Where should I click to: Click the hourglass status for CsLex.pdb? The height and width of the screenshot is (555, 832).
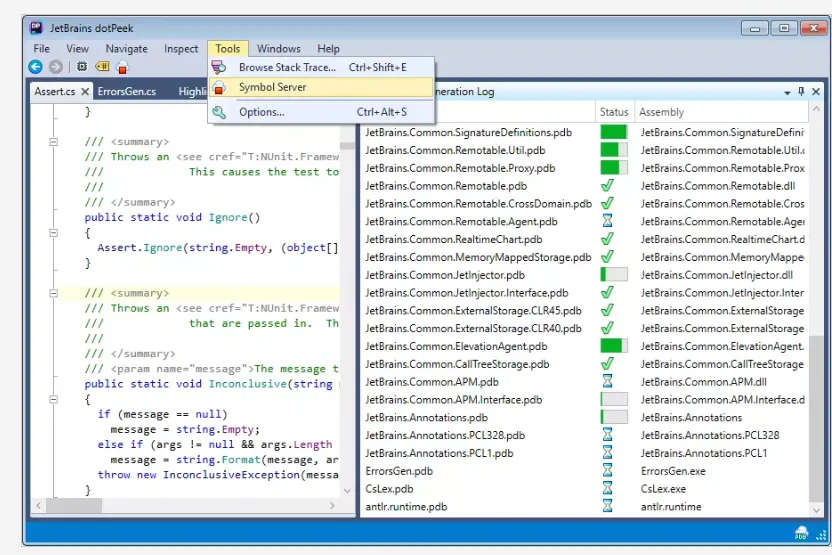[x=608, y=489]
